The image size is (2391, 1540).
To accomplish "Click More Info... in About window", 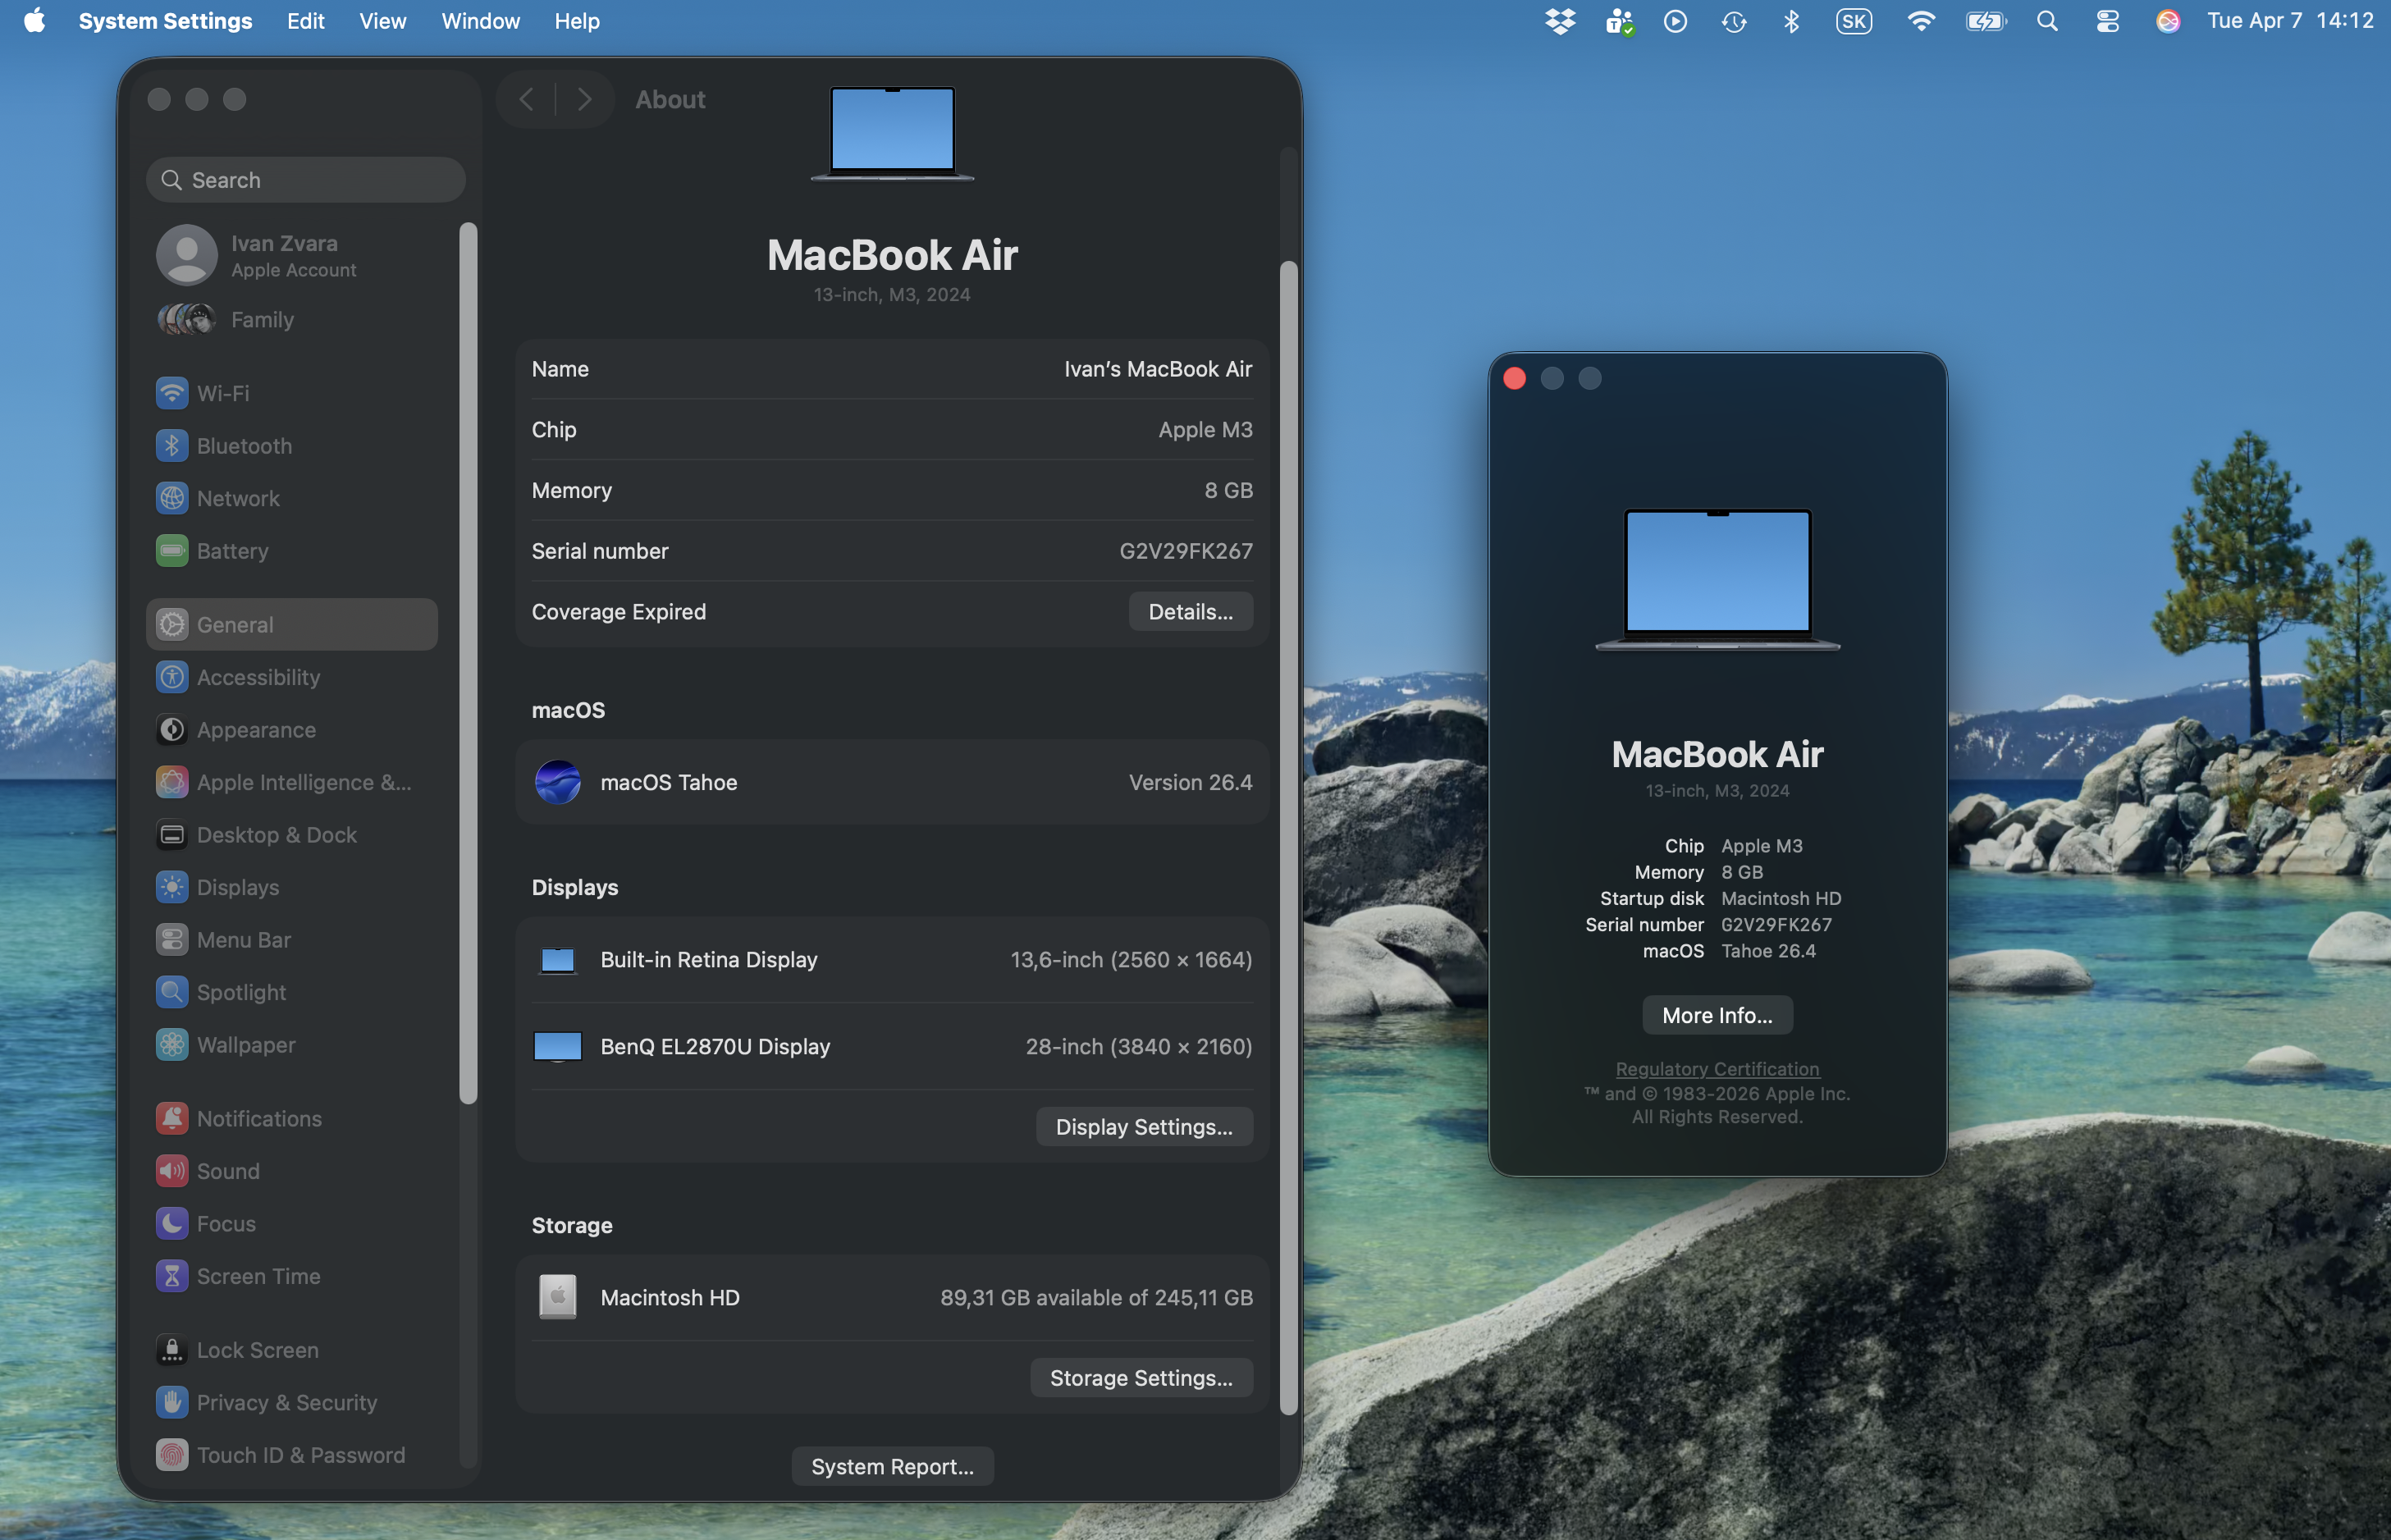I will (x=1716, y=1015).
